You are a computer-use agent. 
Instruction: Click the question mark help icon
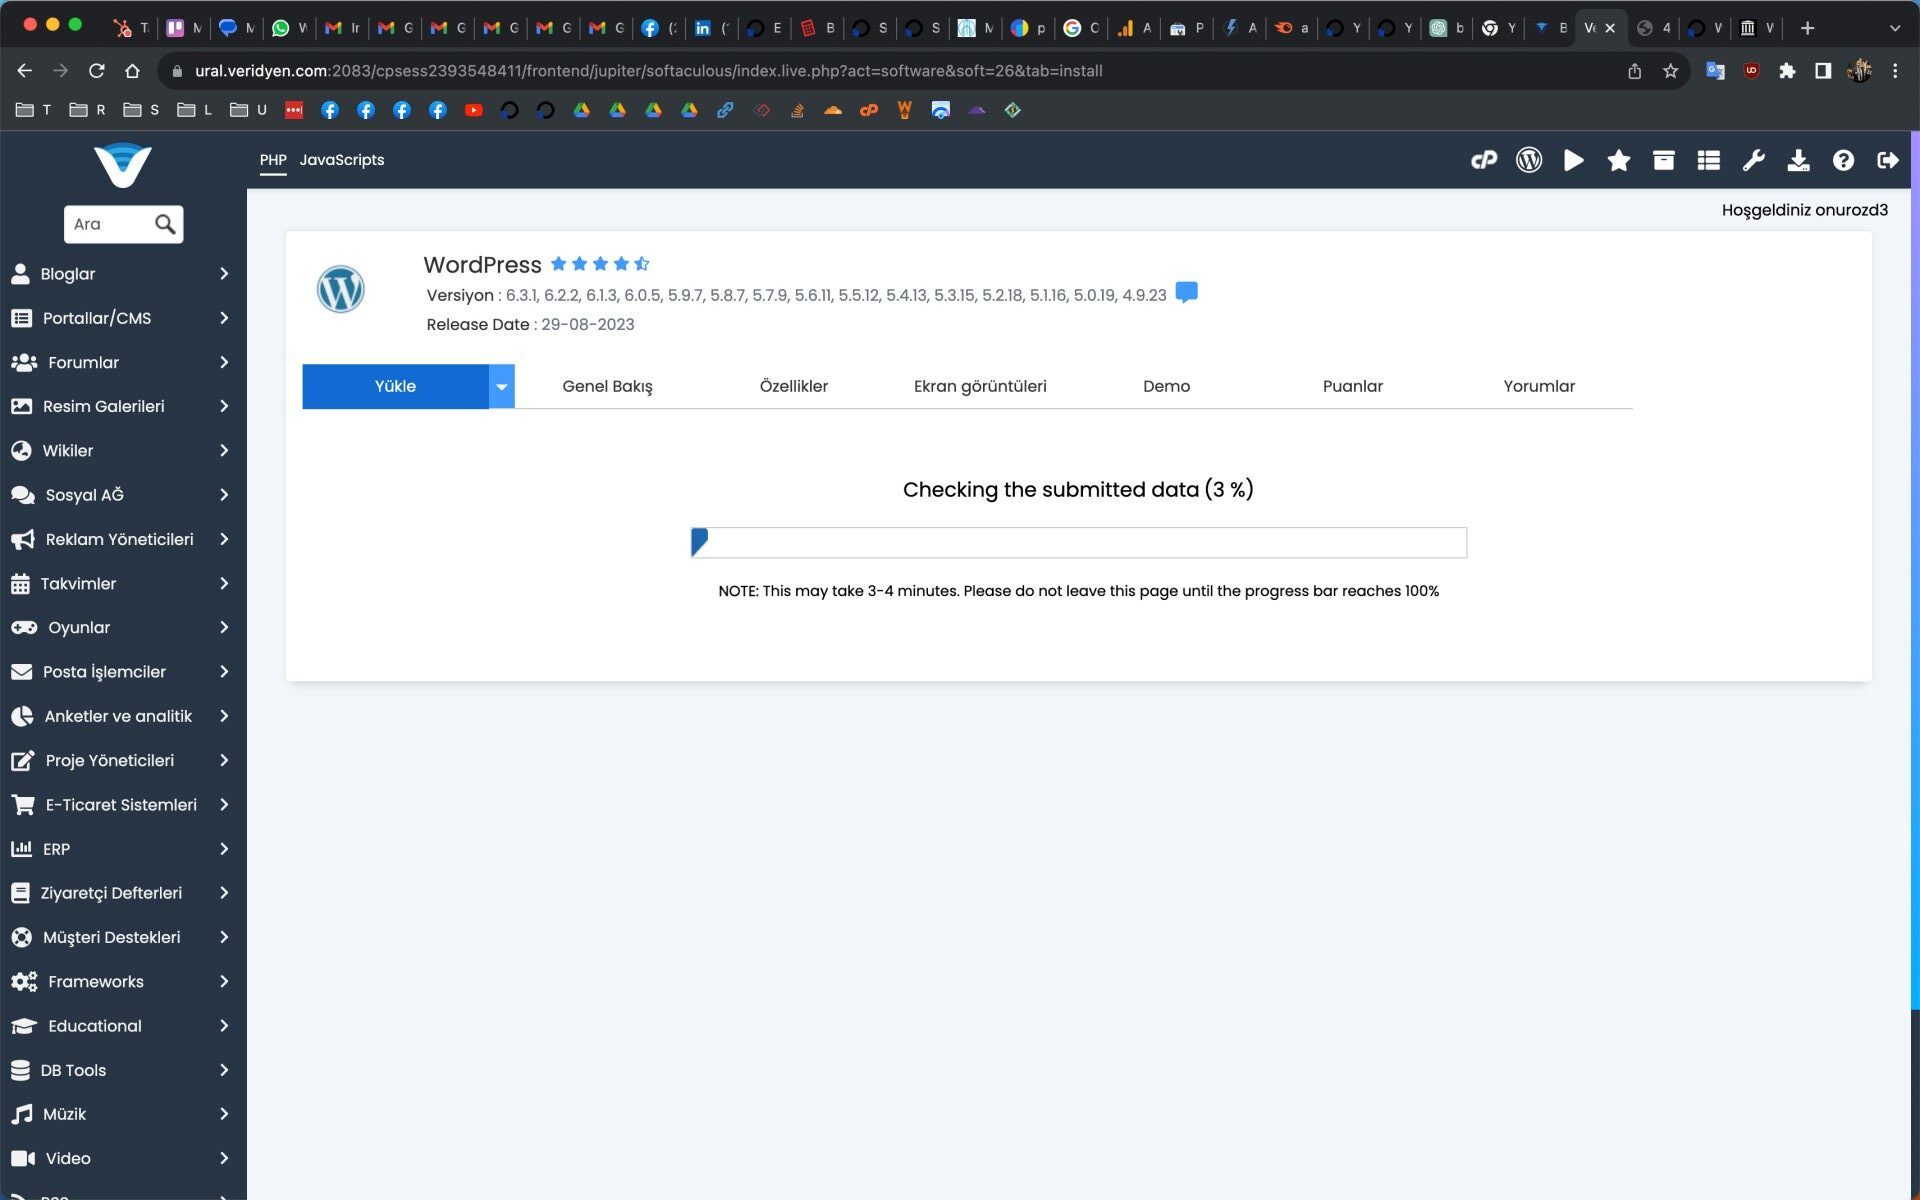click(x=1843, y=160)
